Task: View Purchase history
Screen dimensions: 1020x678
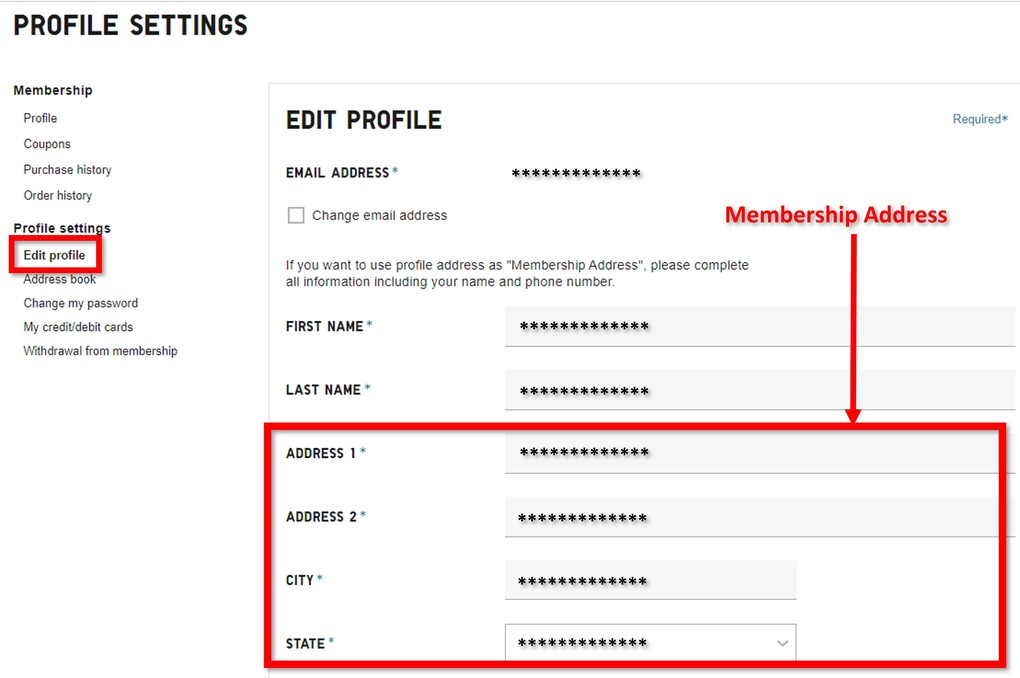Action: (x=67, y=170)
